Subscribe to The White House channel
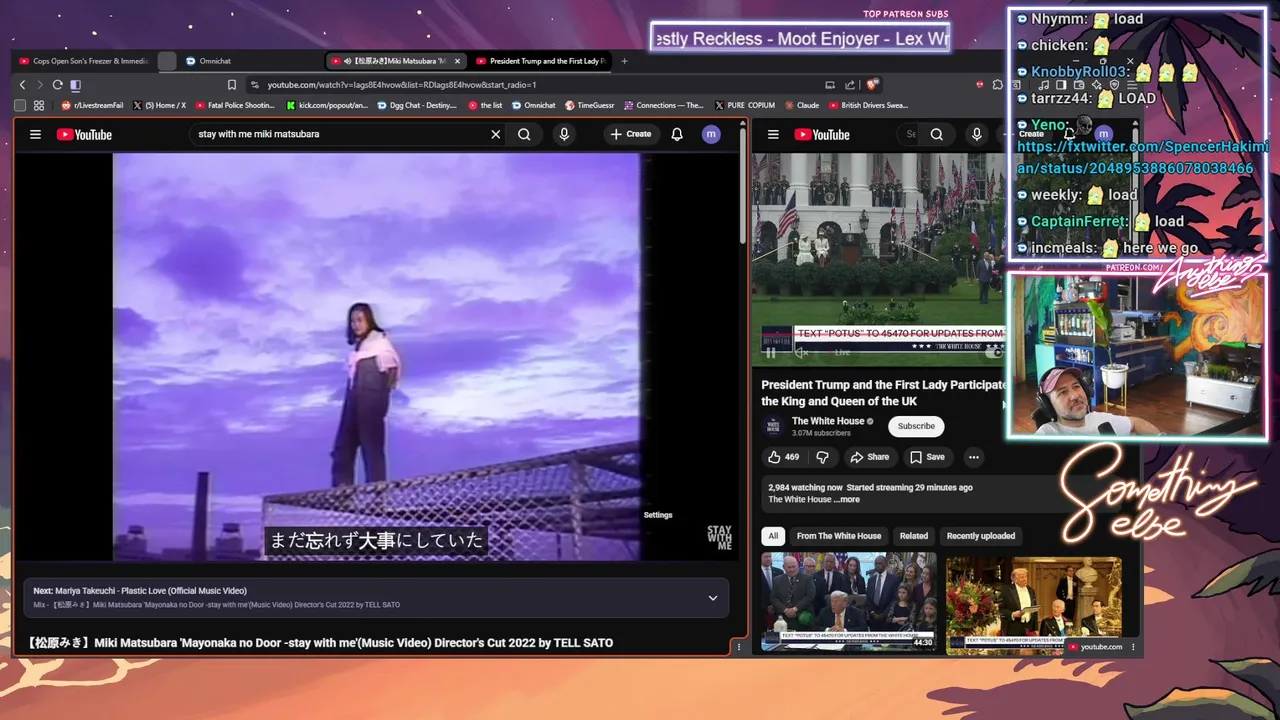1280x720 pixels. (916, 426)
